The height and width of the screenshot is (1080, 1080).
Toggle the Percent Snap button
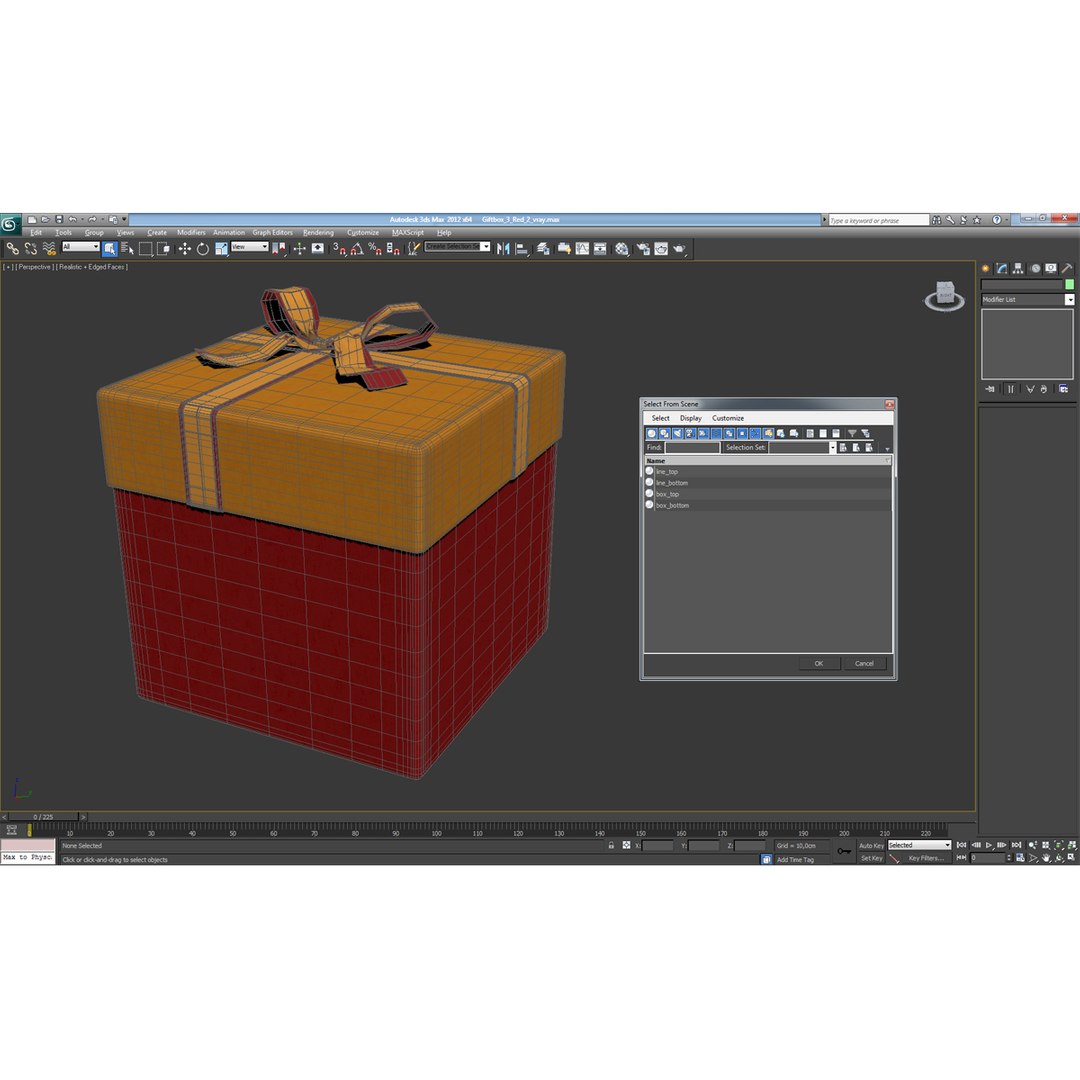[x=375, y=249]
